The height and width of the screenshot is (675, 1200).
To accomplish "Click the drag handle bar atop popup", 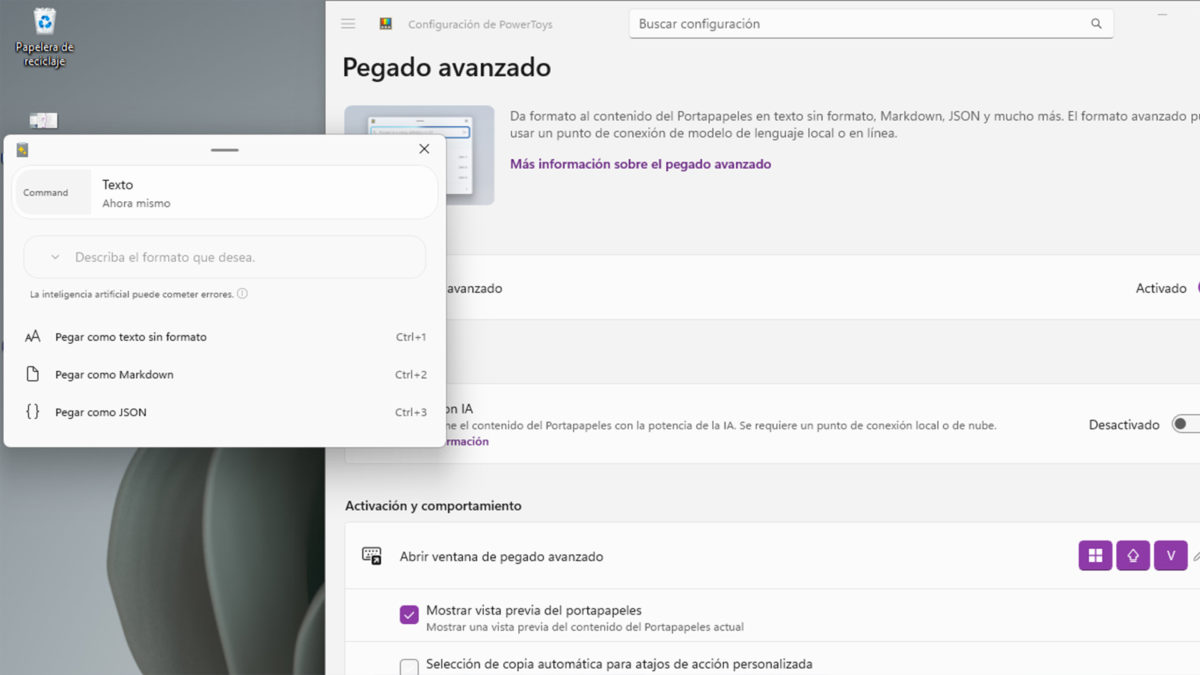I will [225, 149].
